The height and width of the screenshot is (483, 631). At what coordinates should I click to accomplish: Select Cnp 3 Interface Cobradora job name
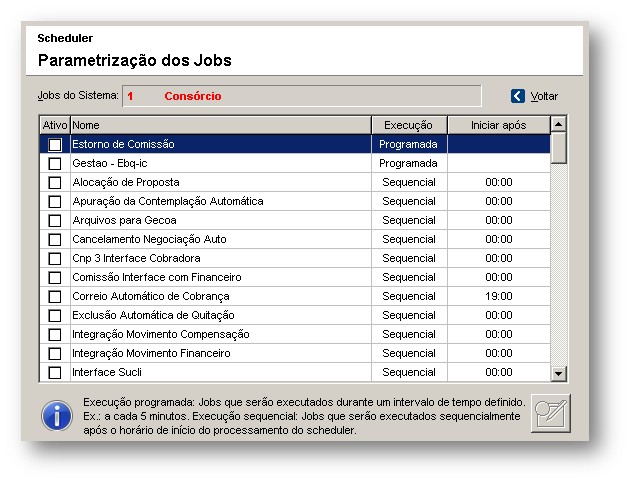click(x=136, y=258)
